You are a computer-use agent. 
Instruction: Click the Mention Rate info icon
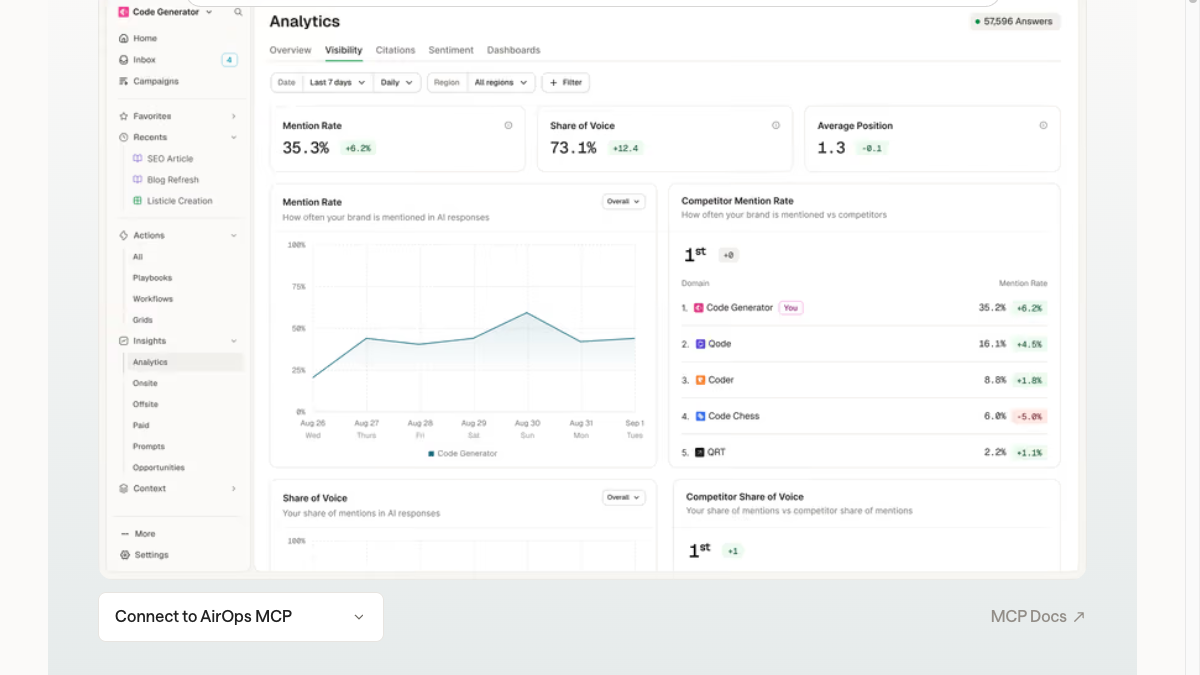tap(508, 126)
